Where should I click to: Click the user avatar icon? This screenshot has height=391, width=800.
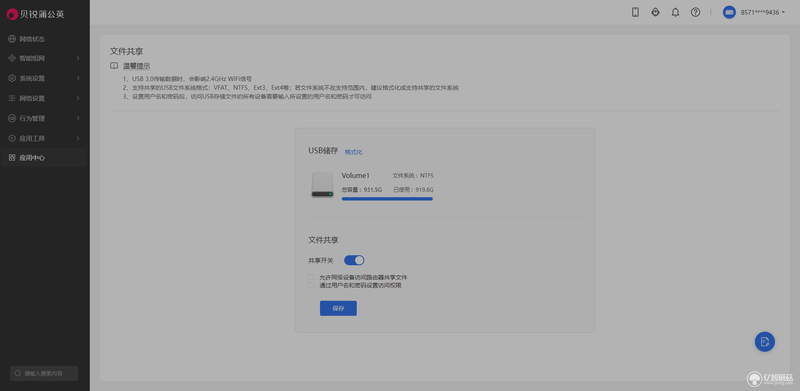pyautogui.click(x=729, y=12)
